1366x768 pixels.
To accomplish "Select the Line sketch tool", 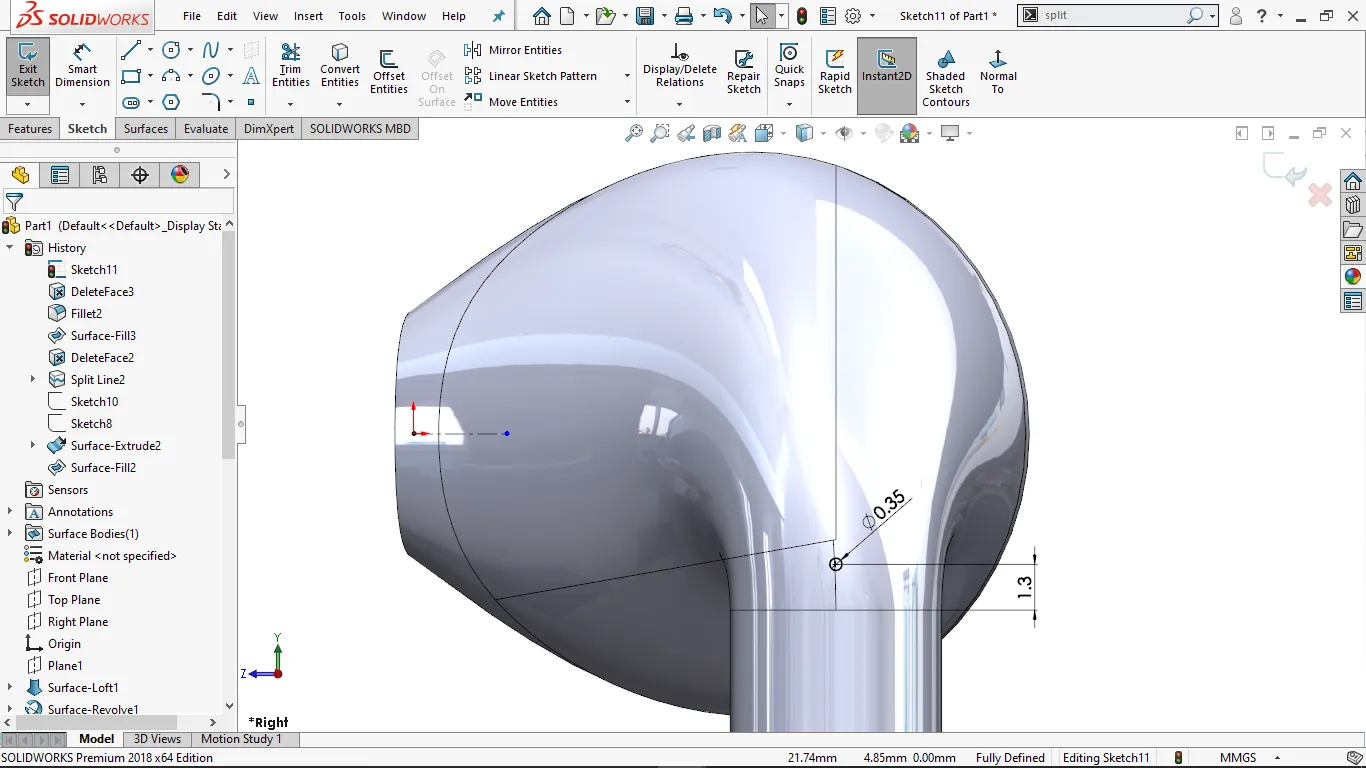I will (x=130, y=50).
